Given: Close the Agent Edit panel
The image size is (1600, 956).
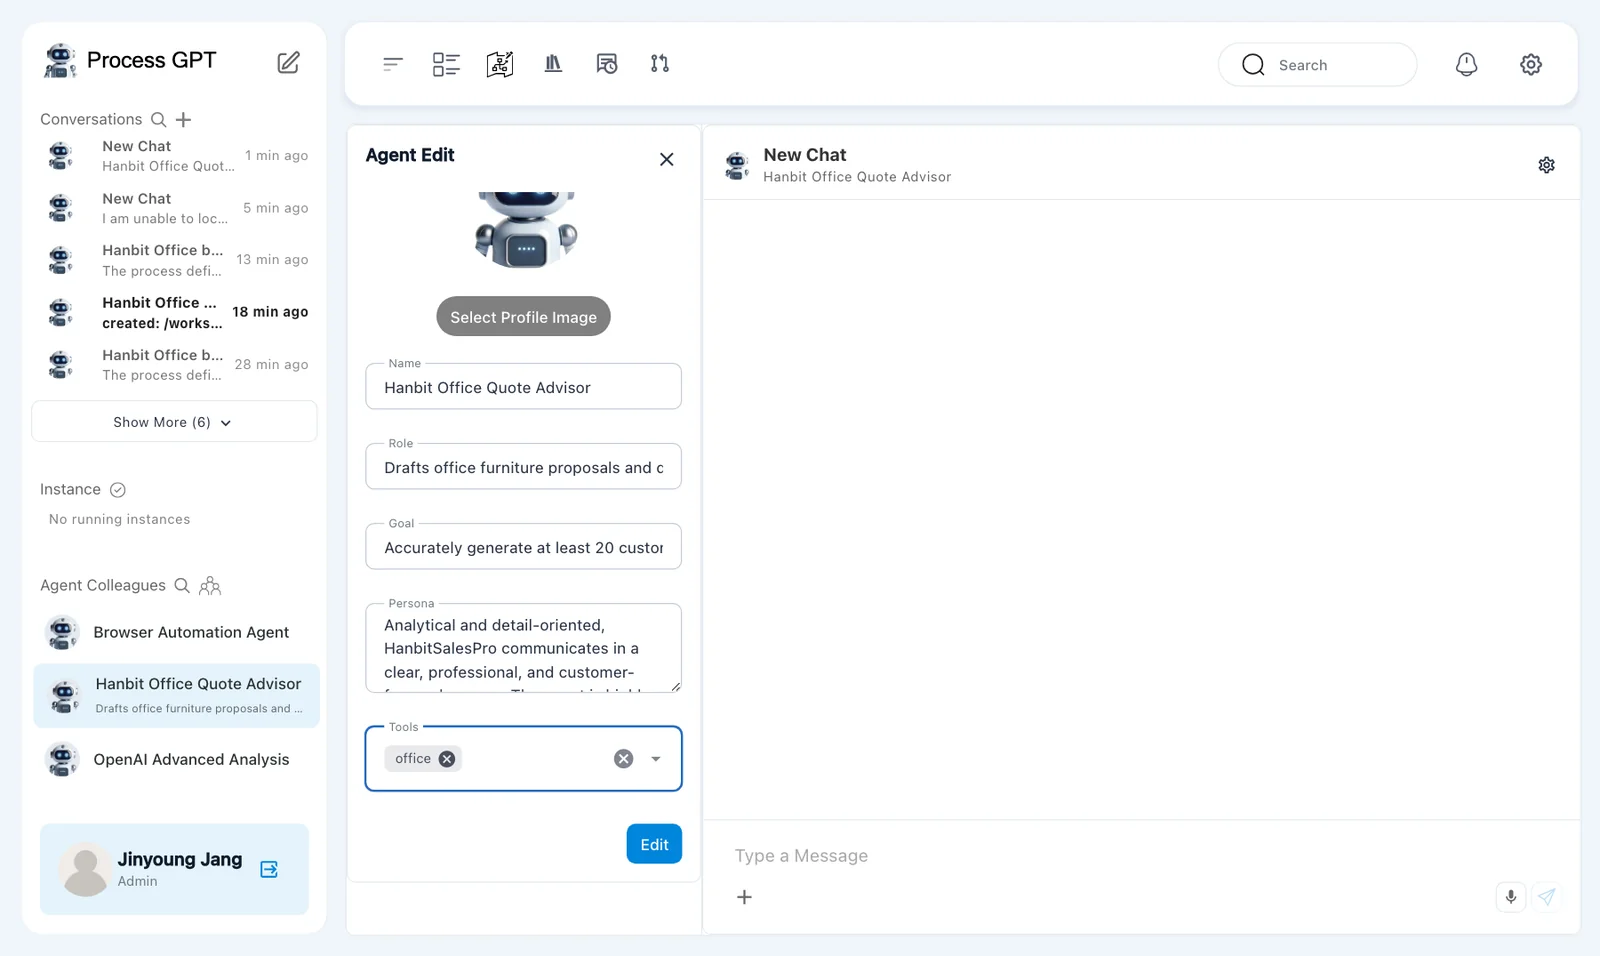Looking at the screenshot, I should (x=667, y=159).
